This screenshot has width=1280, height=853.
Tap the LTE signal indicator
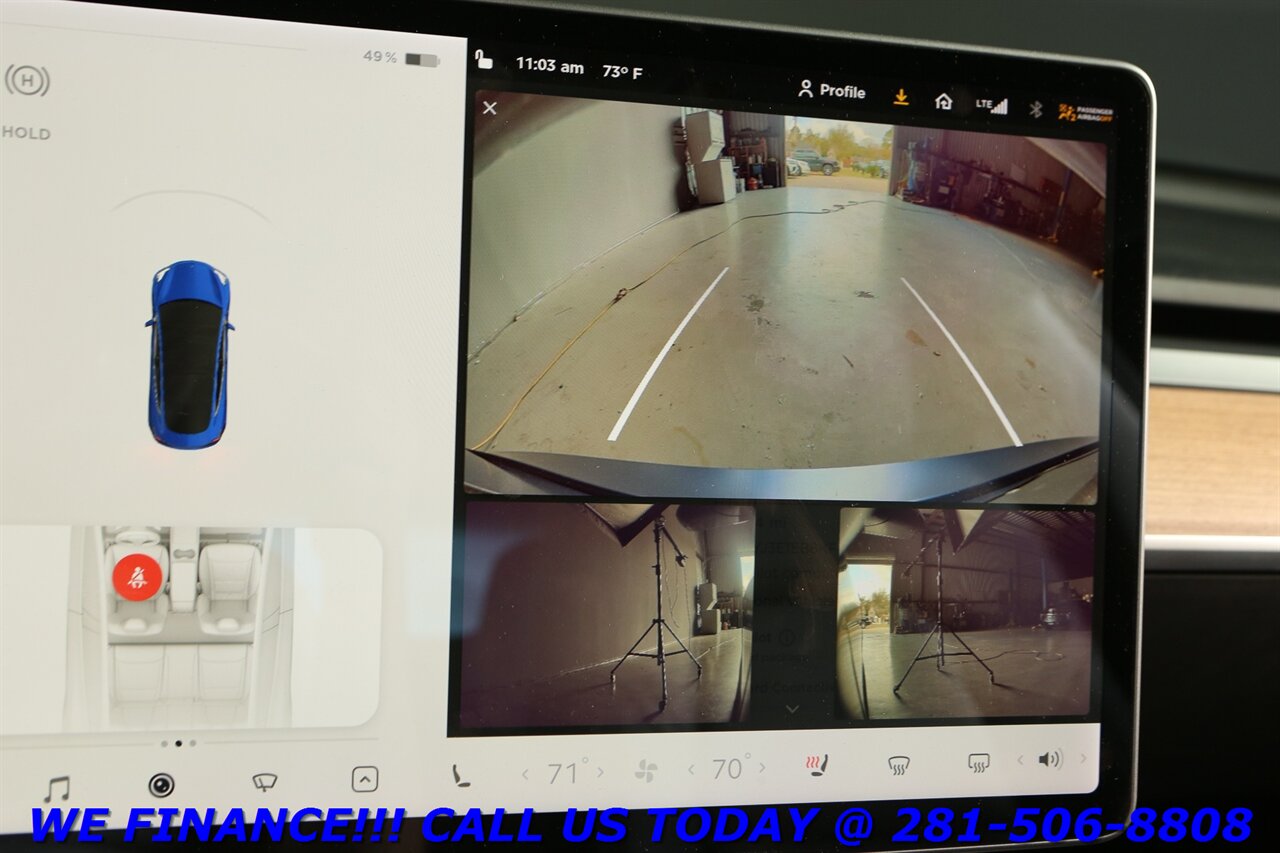992,105
